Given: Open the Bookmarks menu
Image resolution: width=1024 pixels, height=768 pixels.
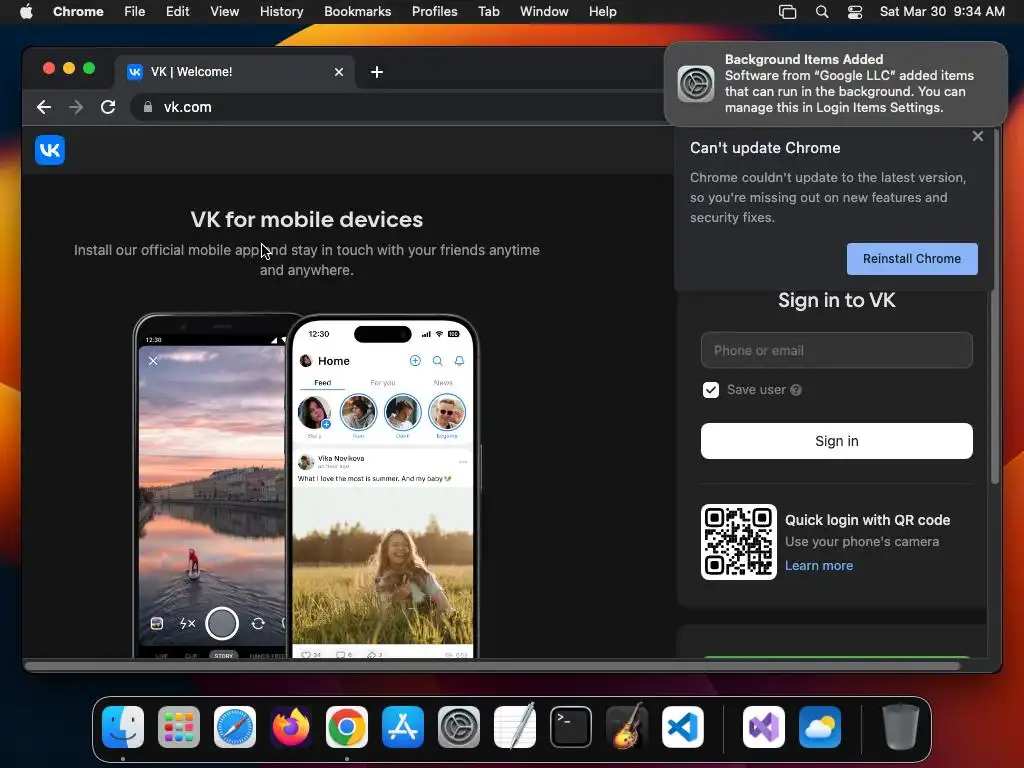Looking at the screenshot, I should (357, 12).
